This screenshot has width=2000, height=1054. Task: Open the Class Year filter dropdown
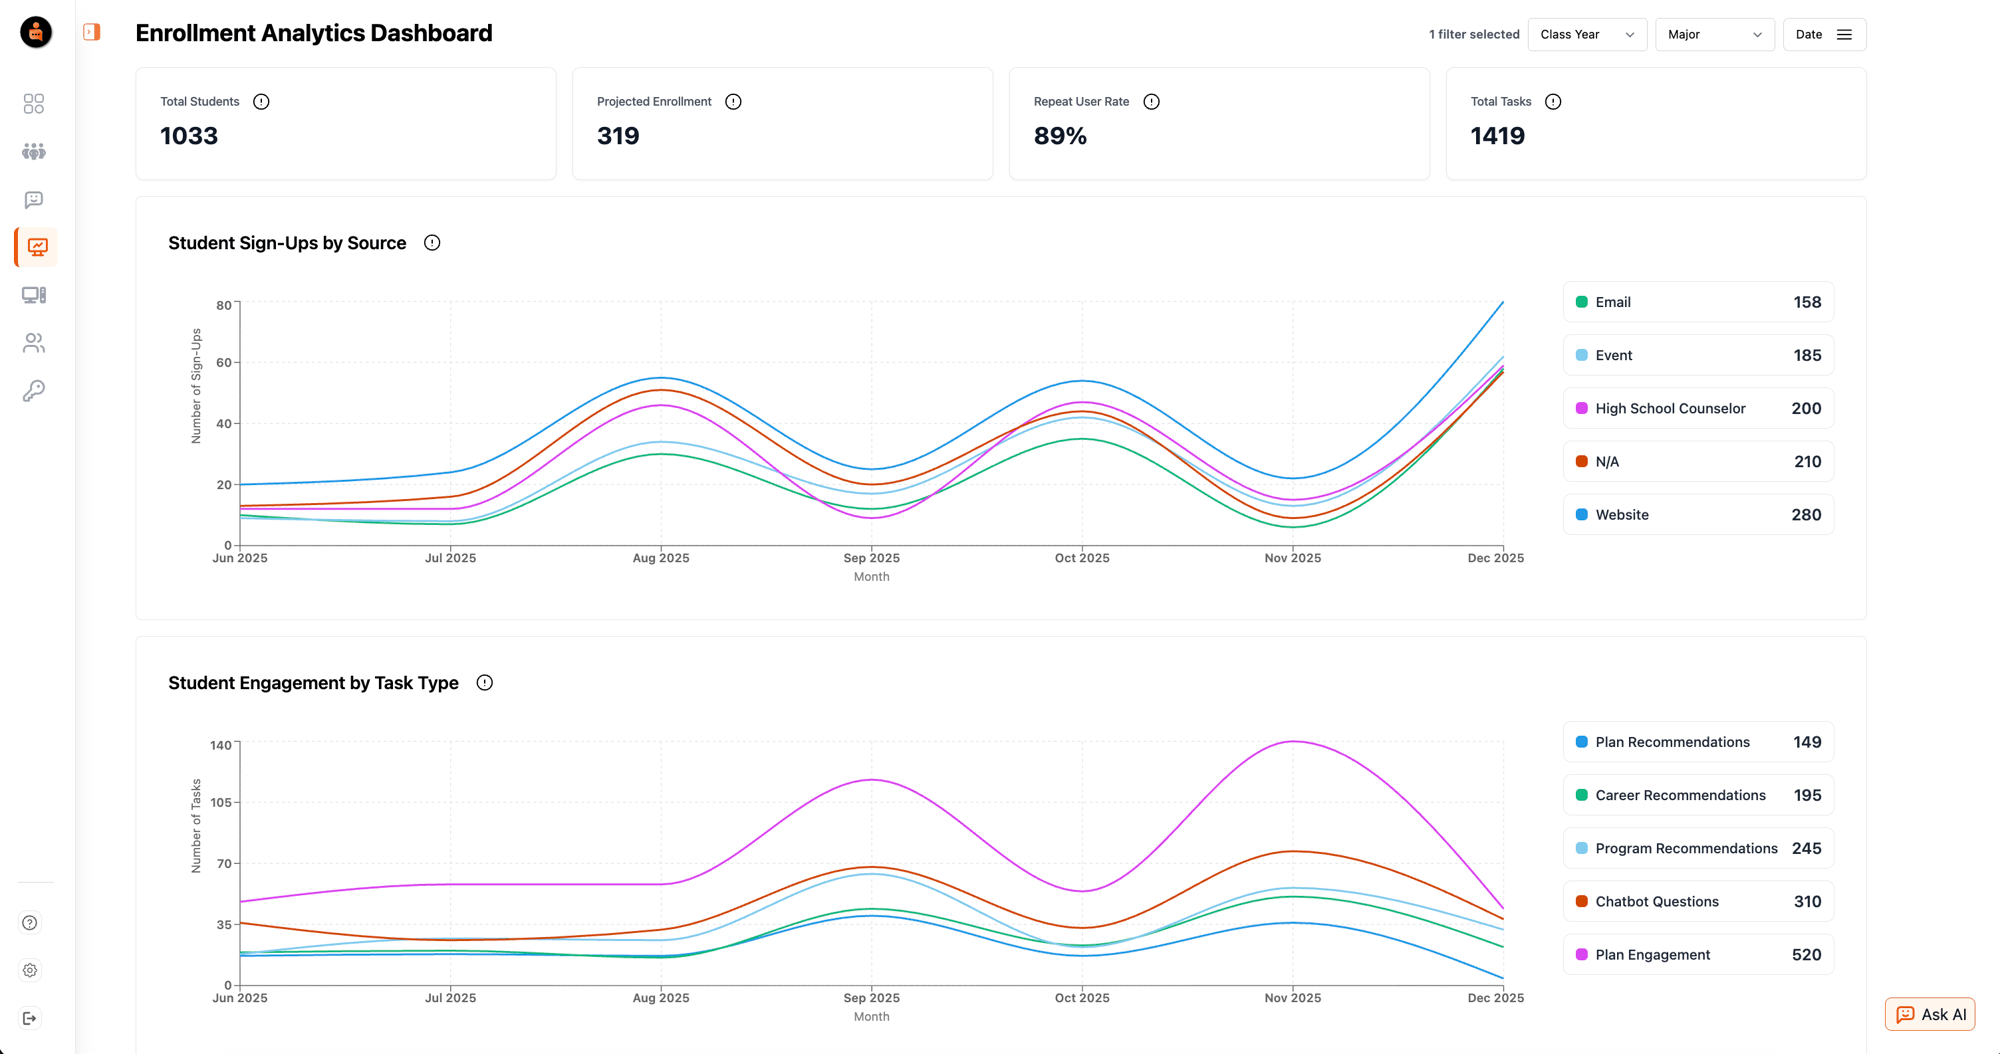pos(1586,34)
